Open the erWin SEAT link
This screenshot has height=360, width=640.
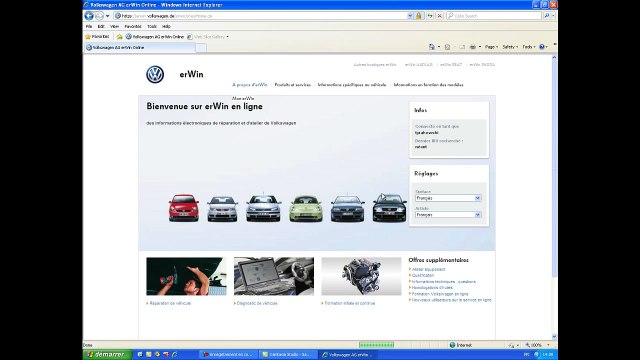[451, 64]
